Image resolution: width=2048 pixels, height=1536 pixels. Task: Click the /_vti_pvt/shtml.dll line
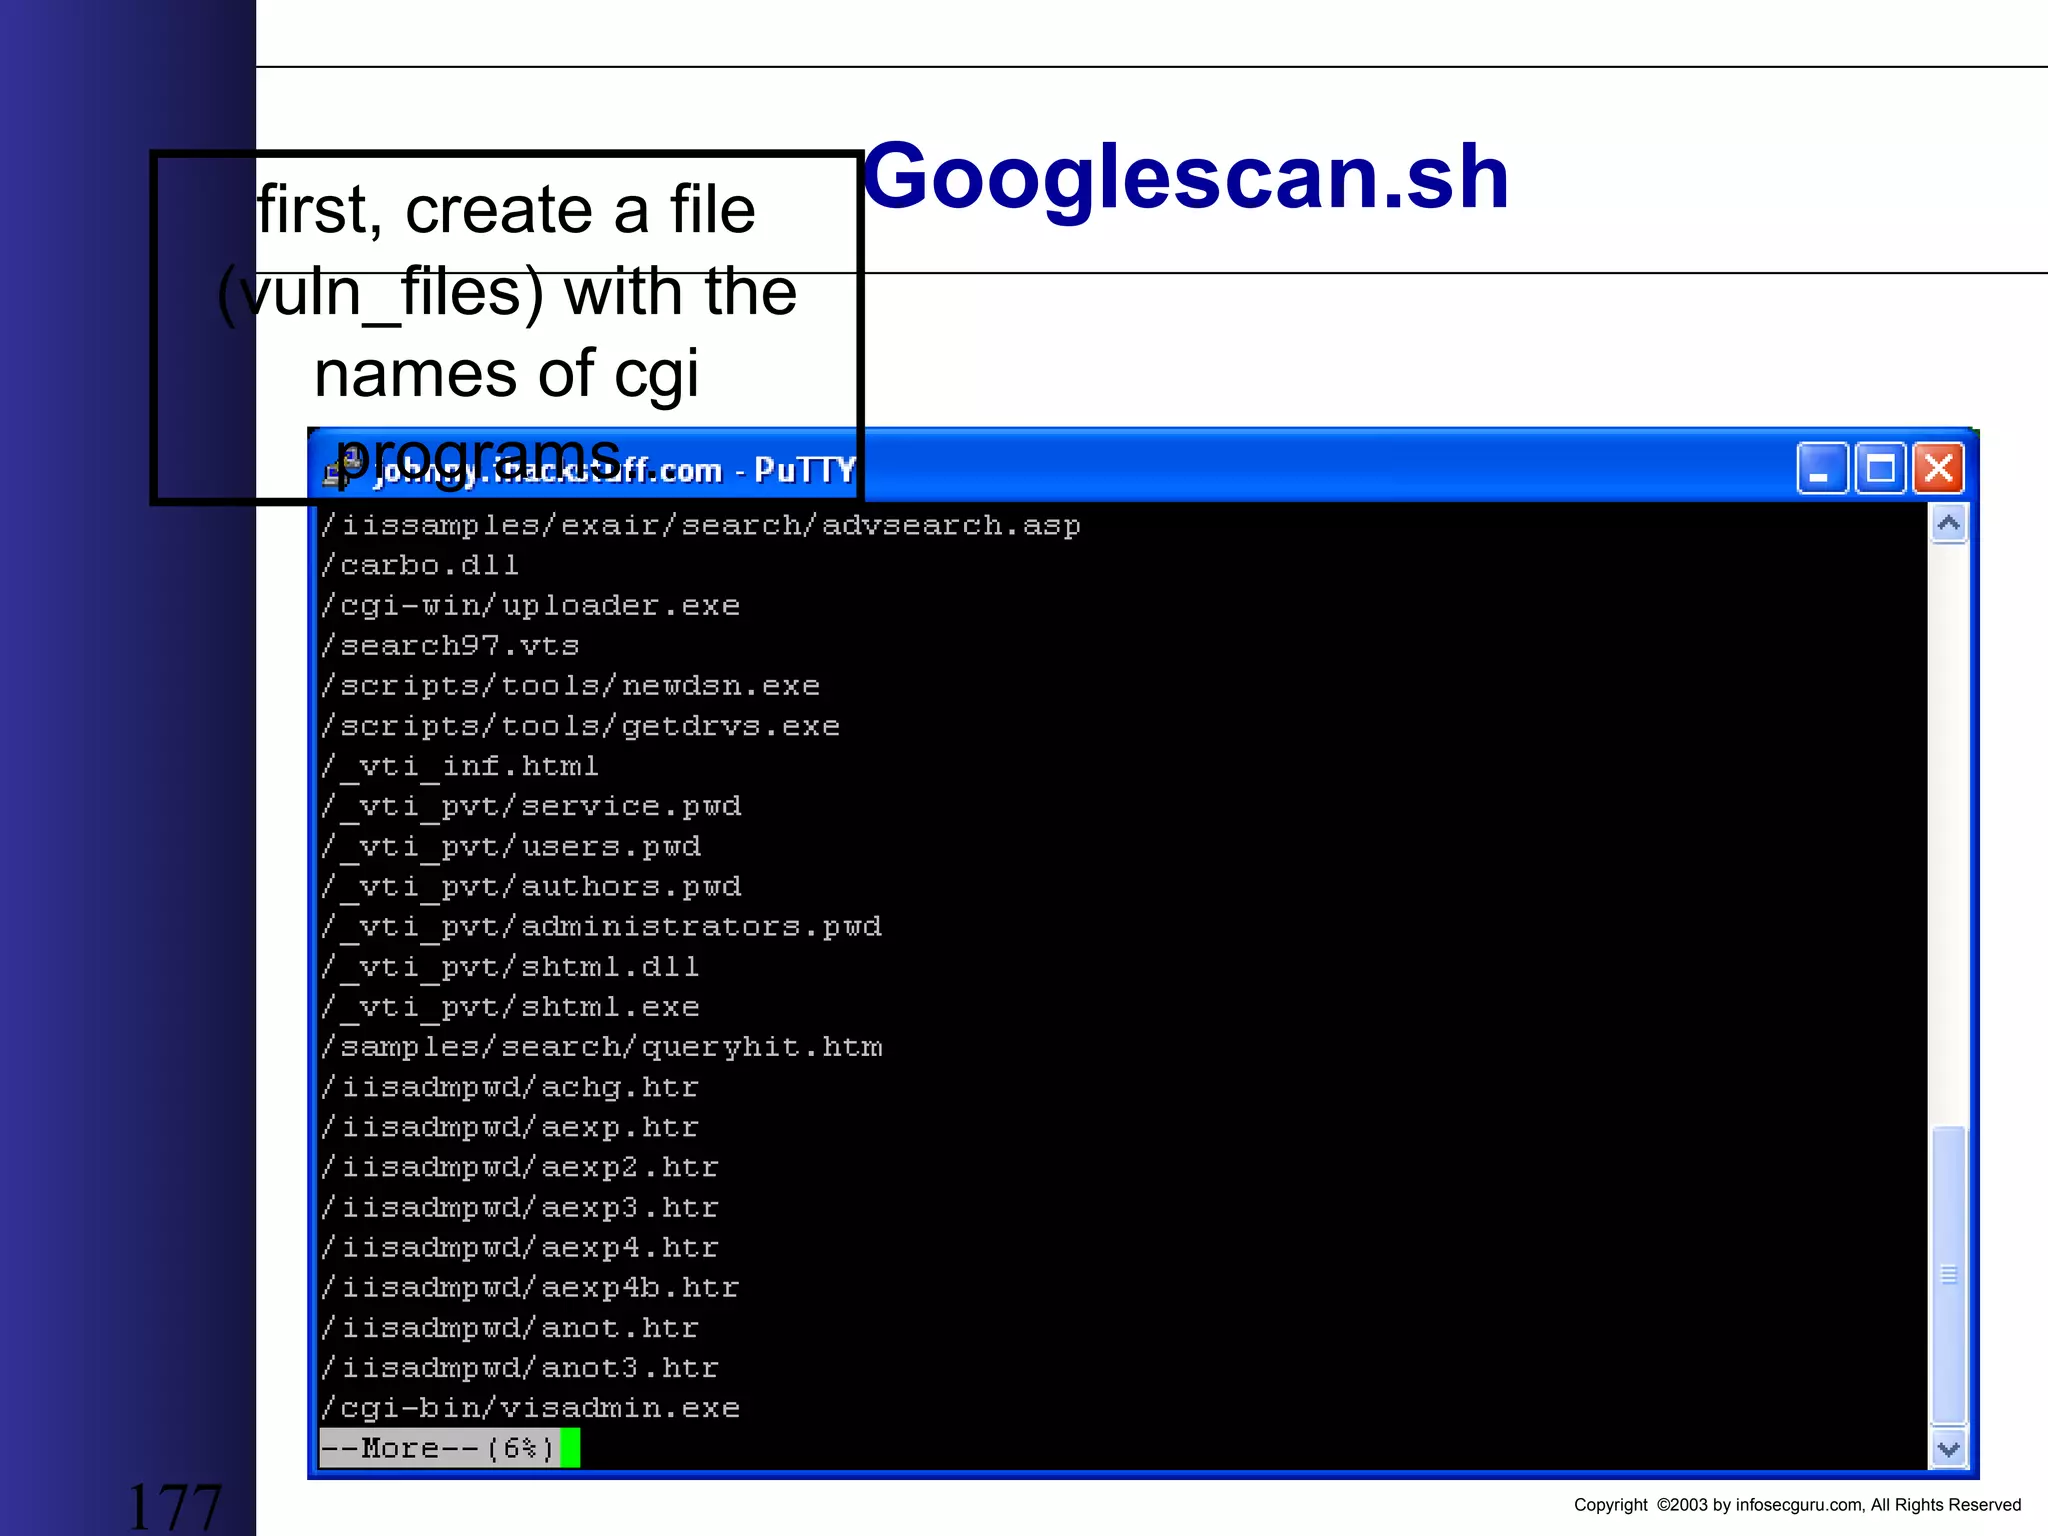coord(510,967)
